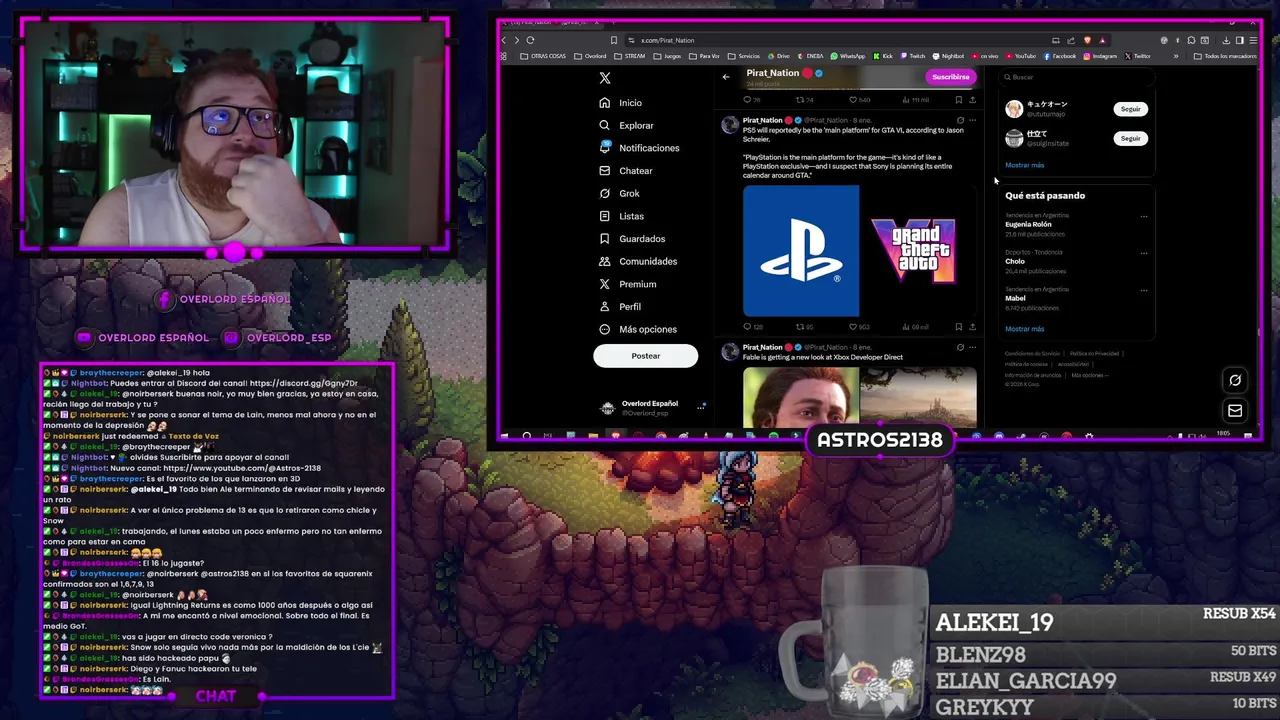Click back arrow beside Pirat_Nation header
The height and width of the screenshot is (720, 1280).
726,77
